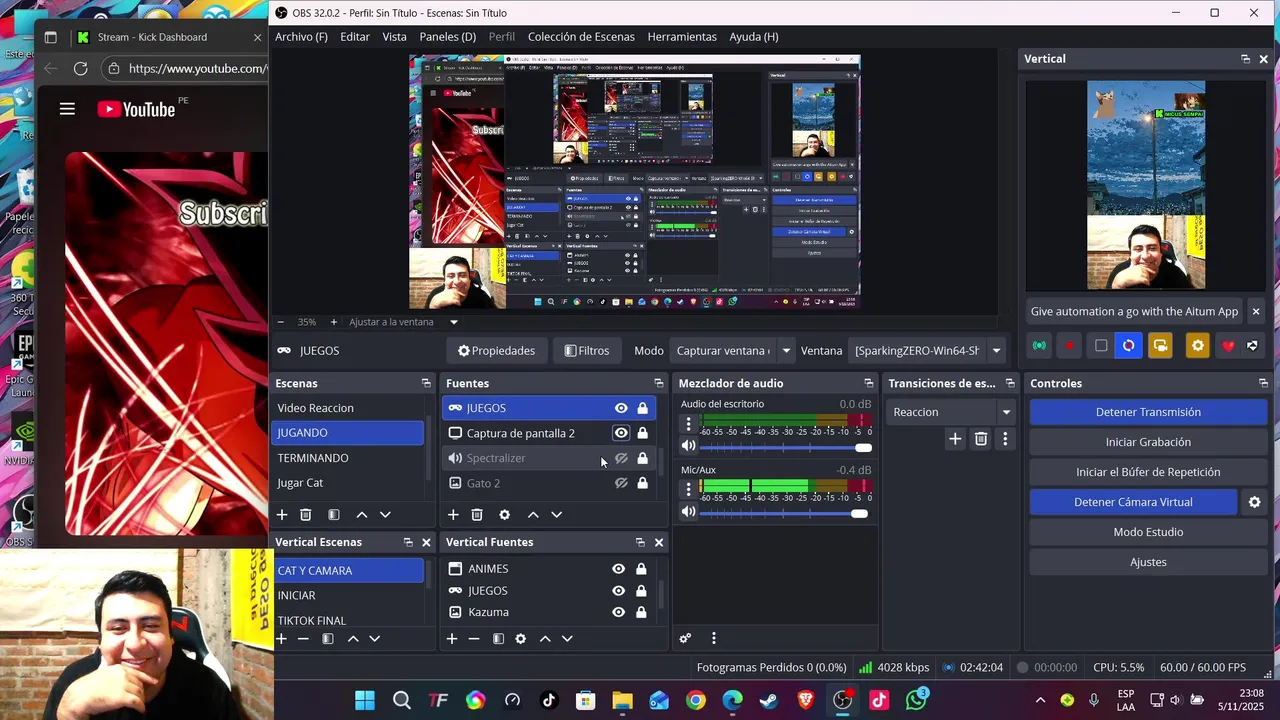Zoom out preview with minus icon
The image size is (1280, 720).
coord(281,322)
